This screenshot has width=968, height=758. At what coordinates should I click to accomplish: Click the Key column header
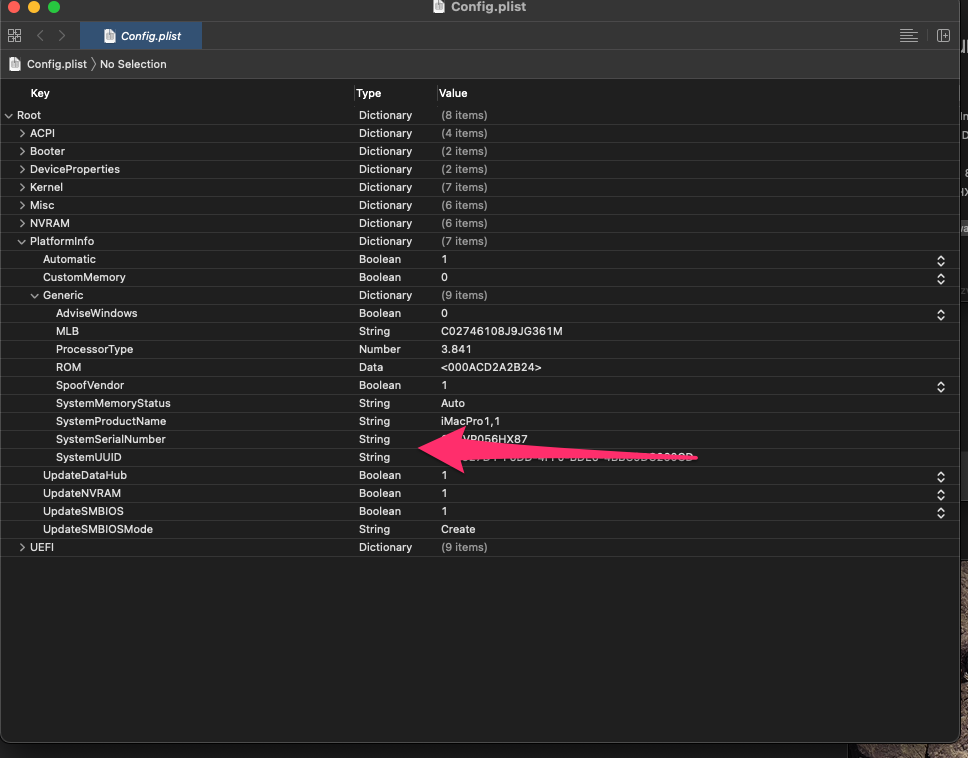(40, 93)
